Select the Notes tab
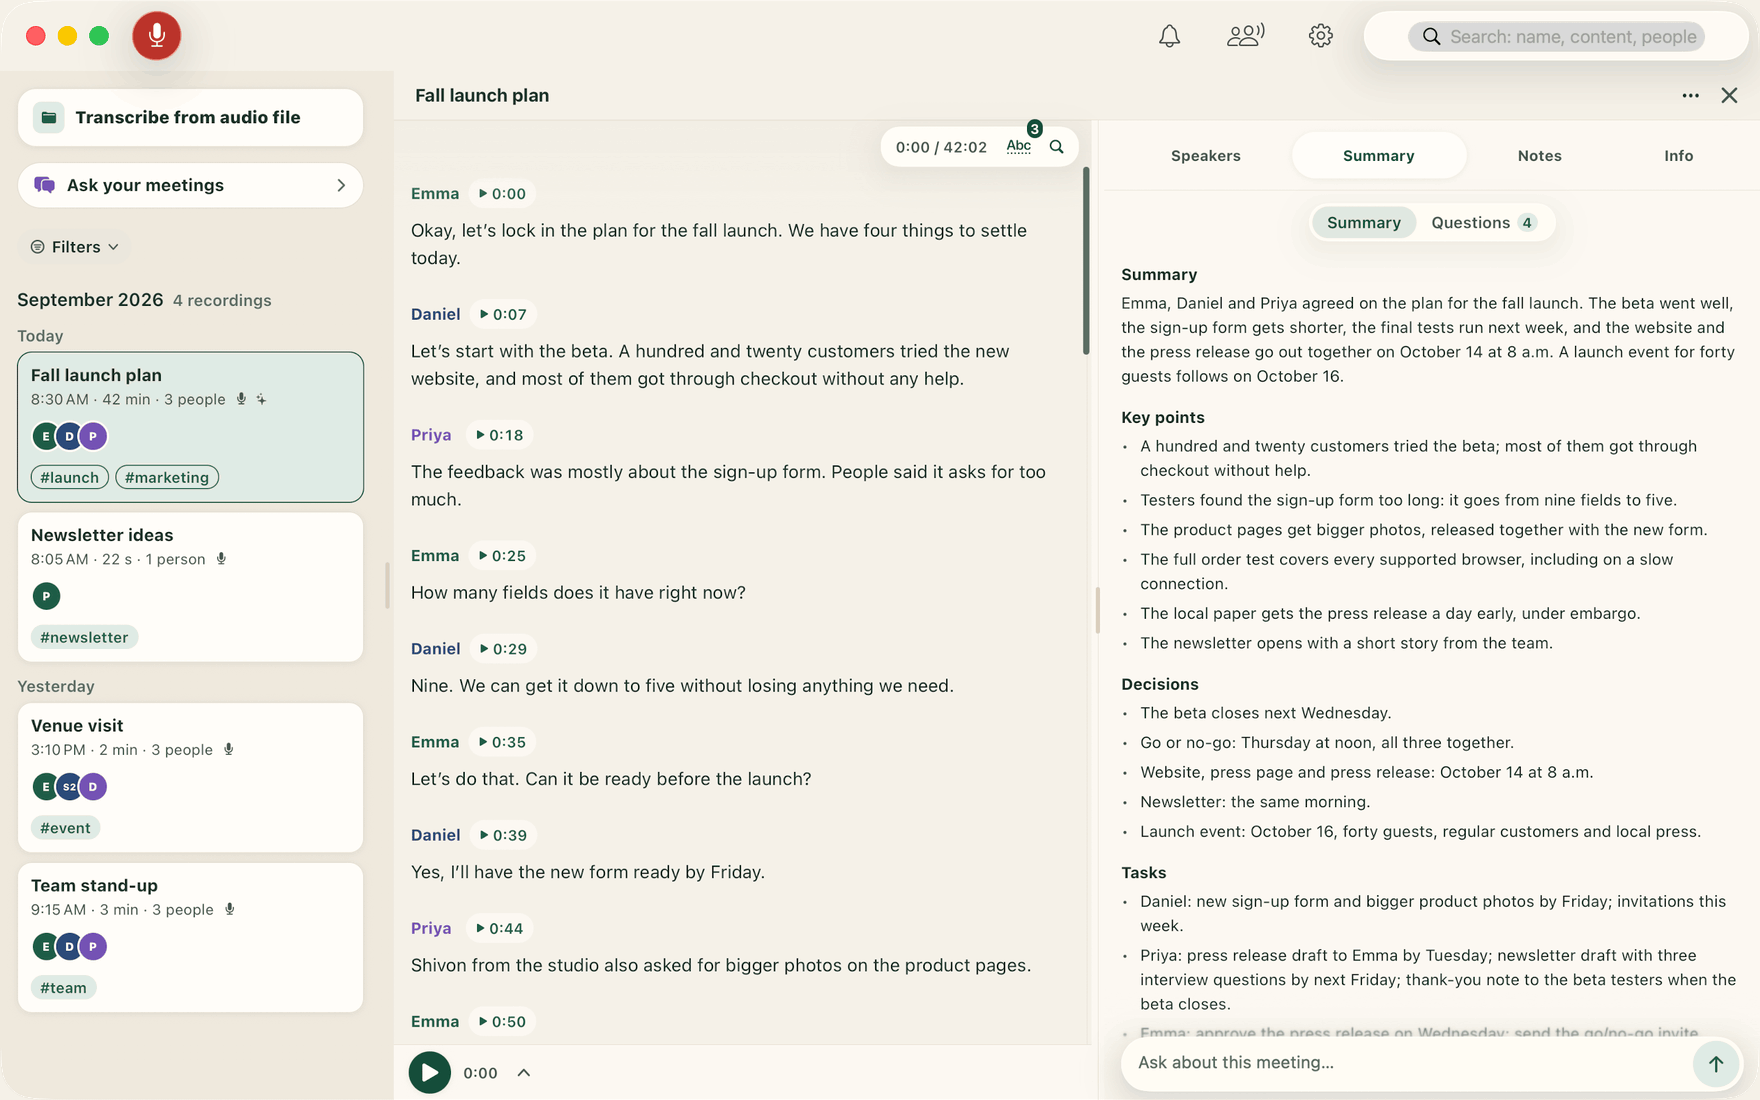1760x1100 pixels. pyautogui.click(x=1539, y=156)
